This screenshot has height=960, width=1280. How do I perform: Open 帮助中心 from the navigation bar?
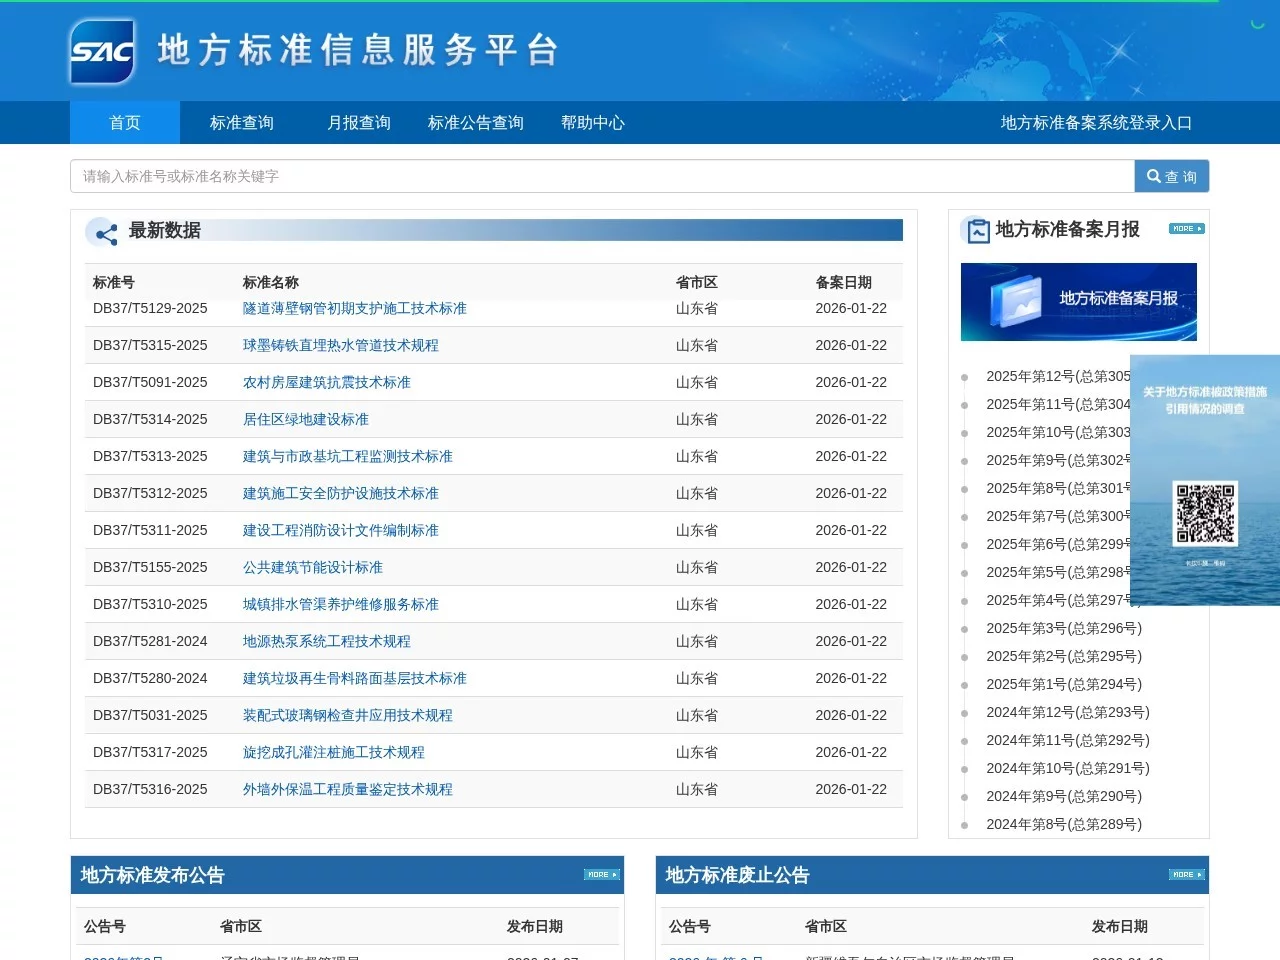tap(592, 122)
